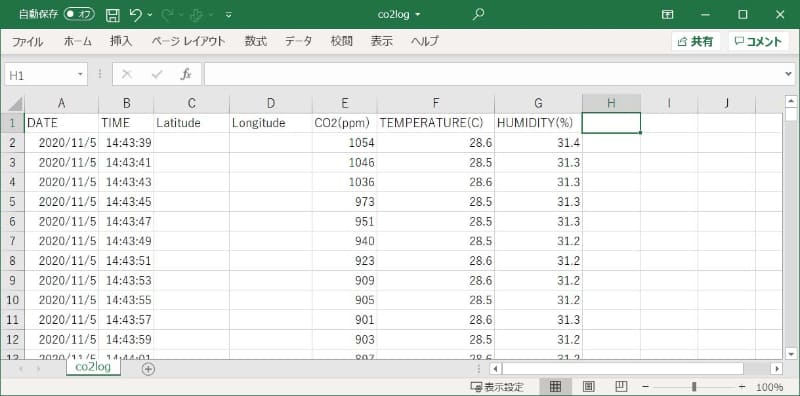
Task: Click the Undo arrow icon
Action: point(136,15)
